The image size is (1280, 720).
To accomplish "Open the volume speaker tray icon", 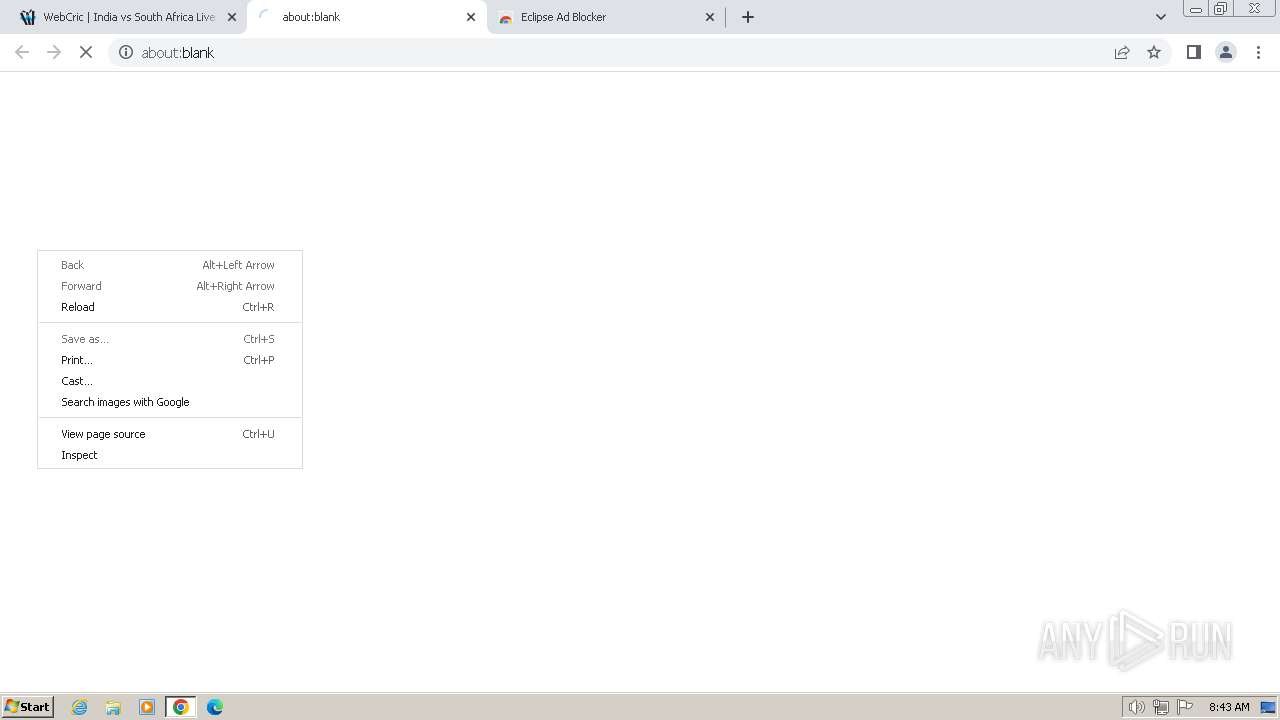I will click(1137, 707).
